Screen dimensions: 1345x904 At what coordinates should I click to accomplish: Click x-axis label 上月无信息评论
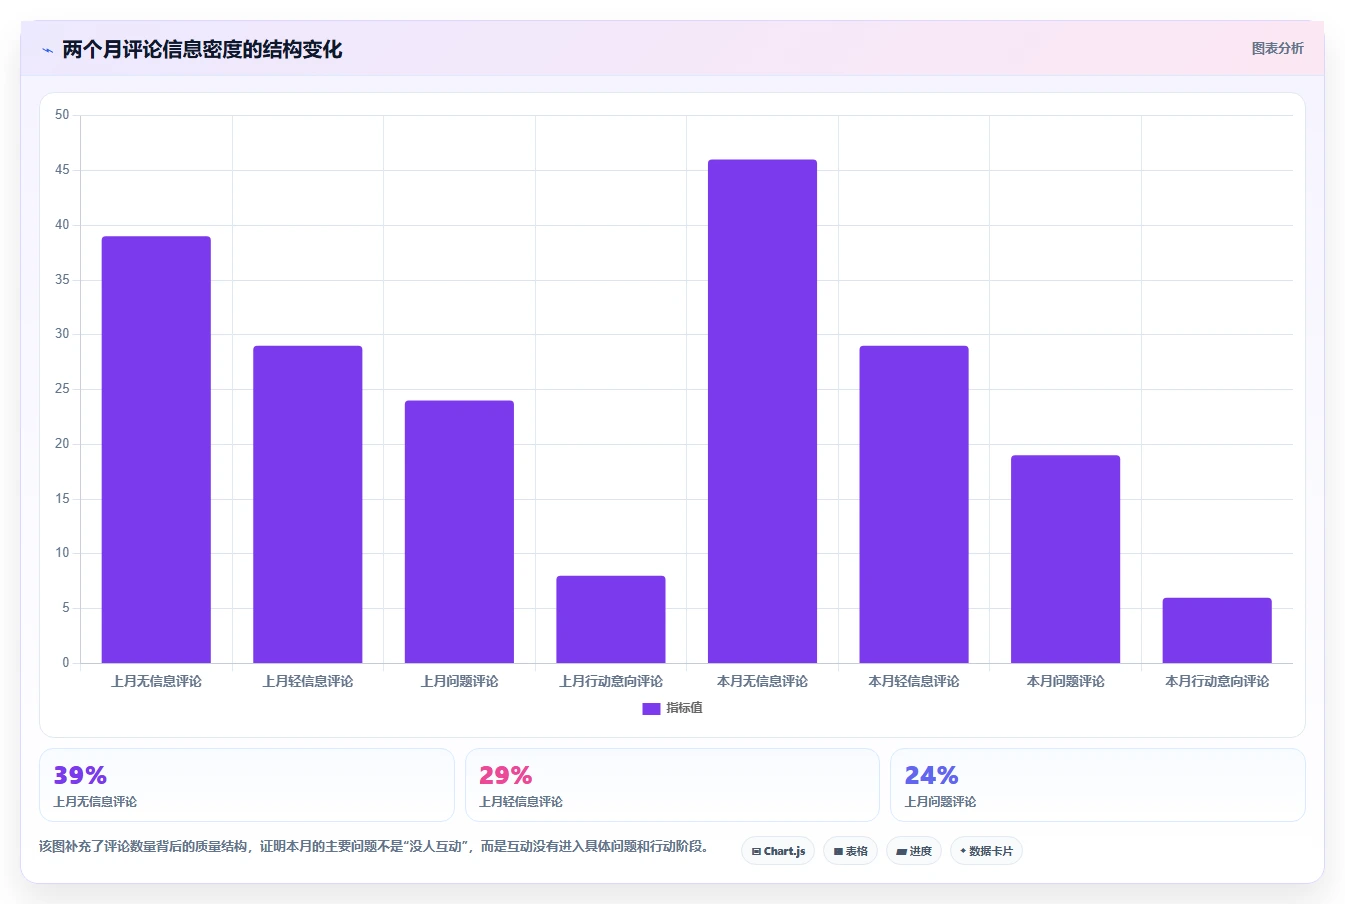(x=156, y=681)
